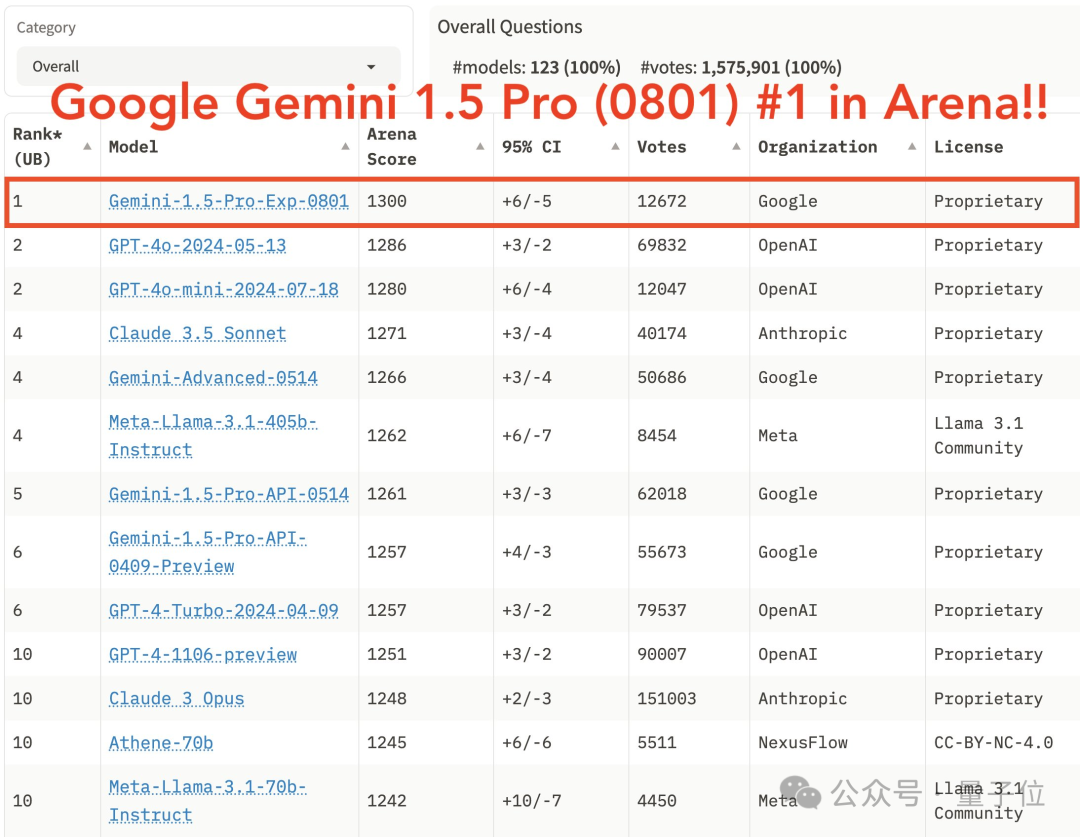Click the License column header
This screenshot has width=1080, height=837.
tap(968, 147)
